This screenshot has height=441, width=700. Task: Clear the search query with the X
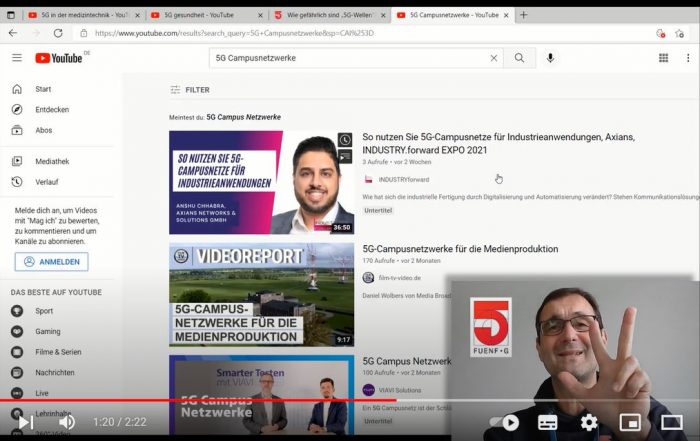pos(494,58)
